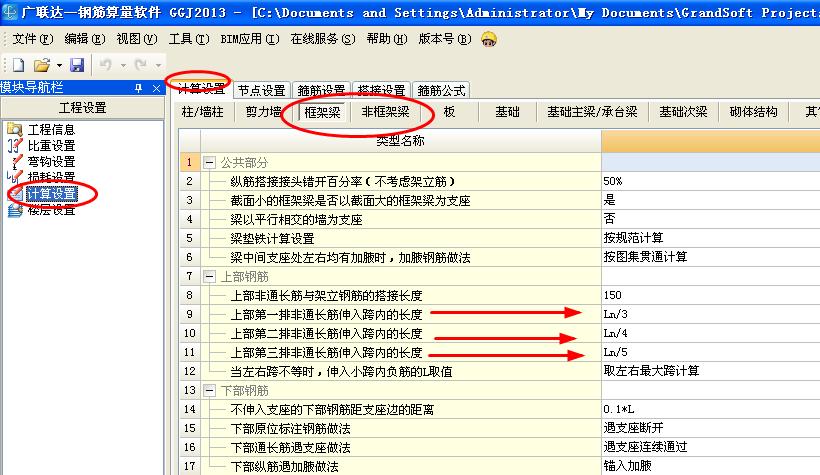Click the 50% value cell in row 2

tap(710, 182)
